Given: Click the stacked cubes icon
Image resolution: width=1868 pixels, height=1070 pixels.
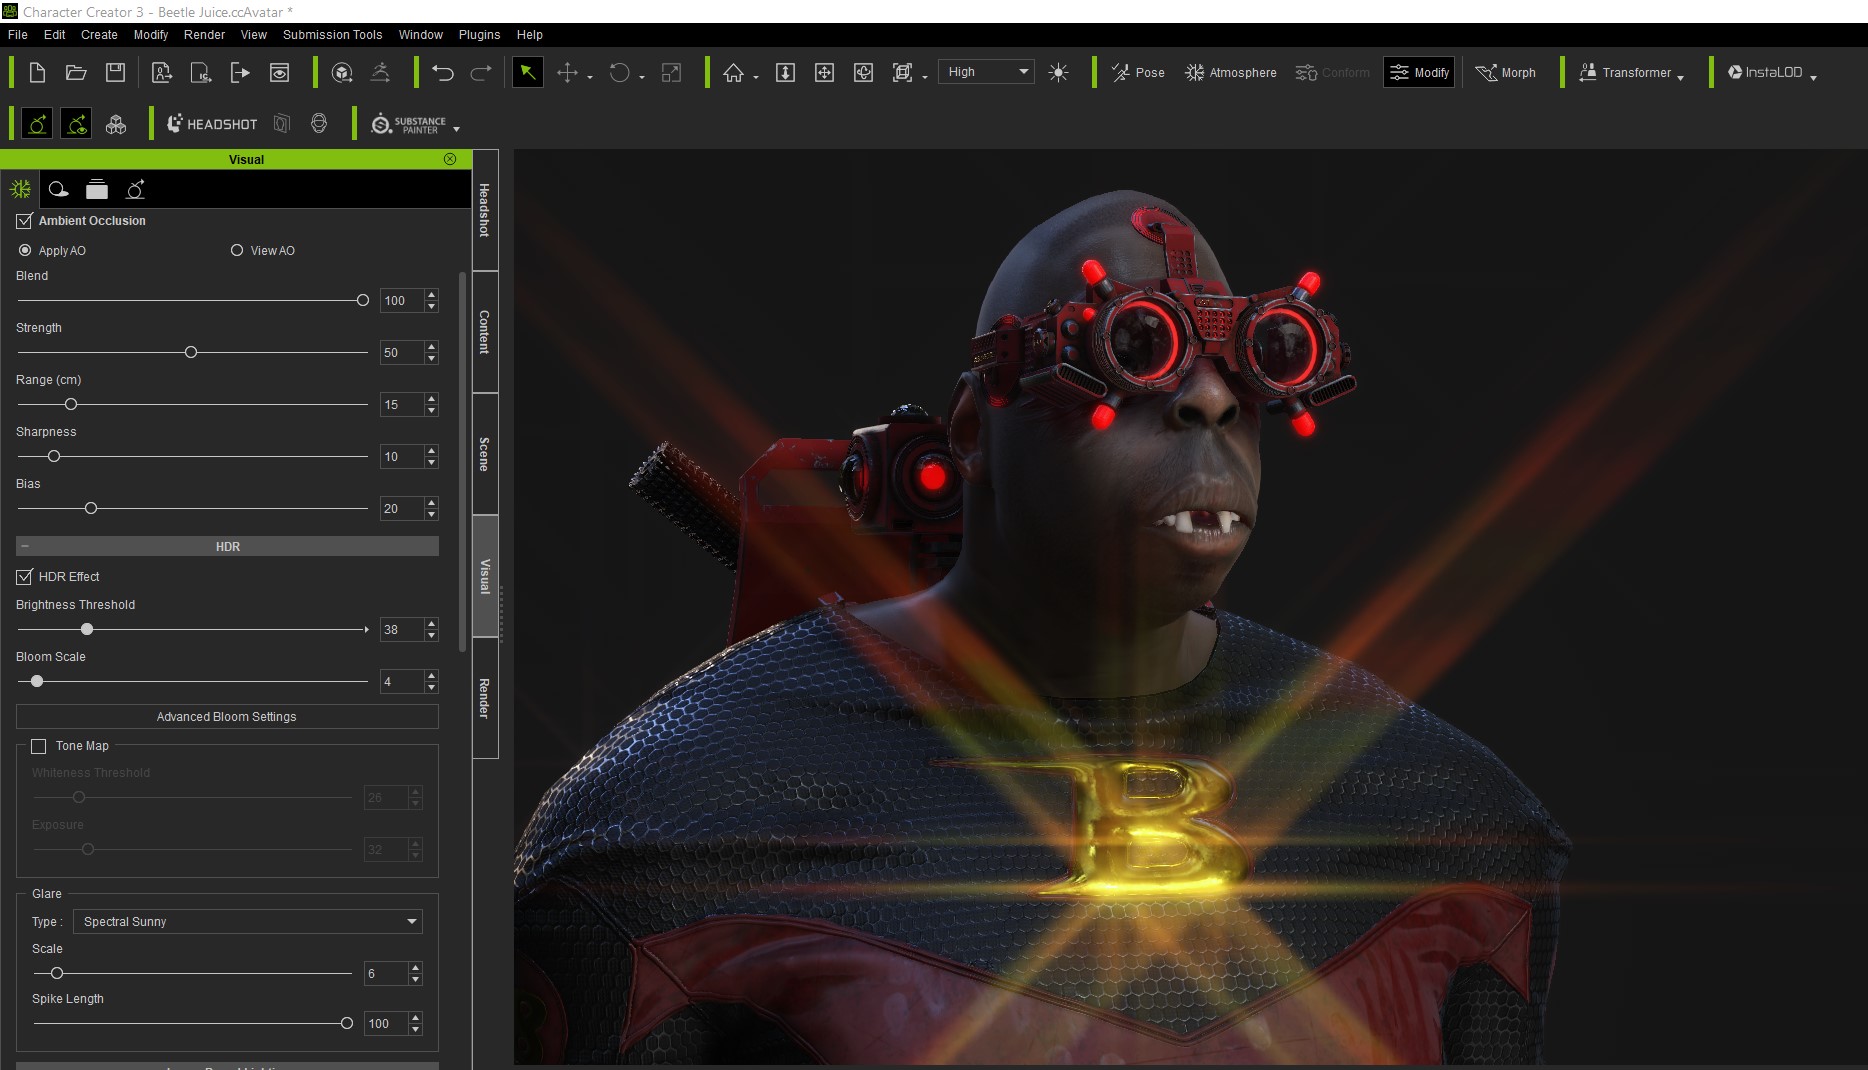Looking at the screenshot, I should 116,123.
